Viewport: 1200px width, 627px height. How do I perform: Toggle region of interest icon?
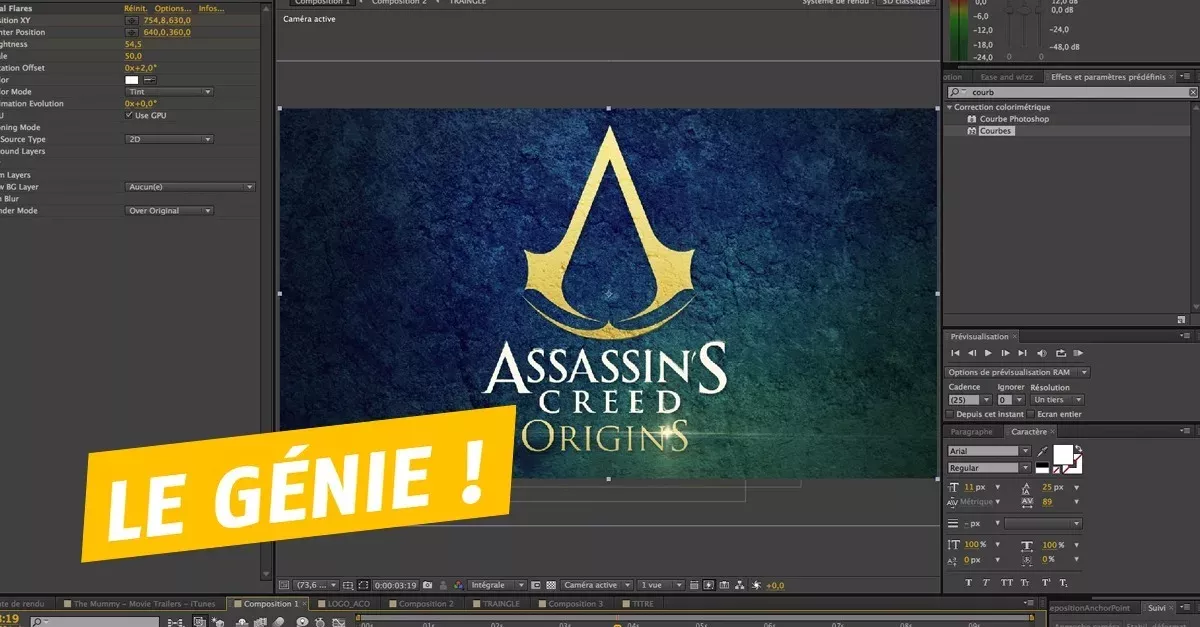(535, 585)
